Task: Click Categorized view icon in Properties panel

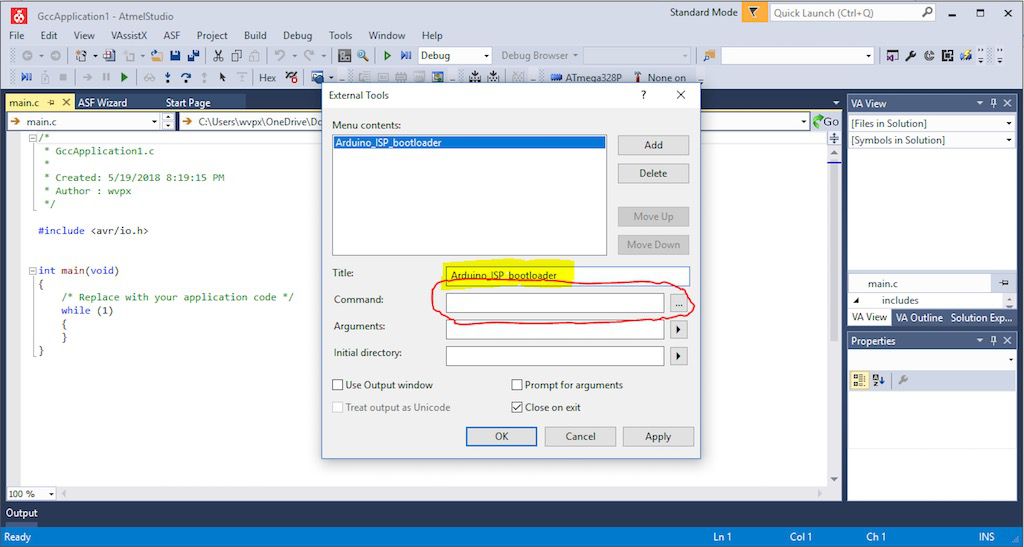Action: pyautogui.click(x=859, y=380)
